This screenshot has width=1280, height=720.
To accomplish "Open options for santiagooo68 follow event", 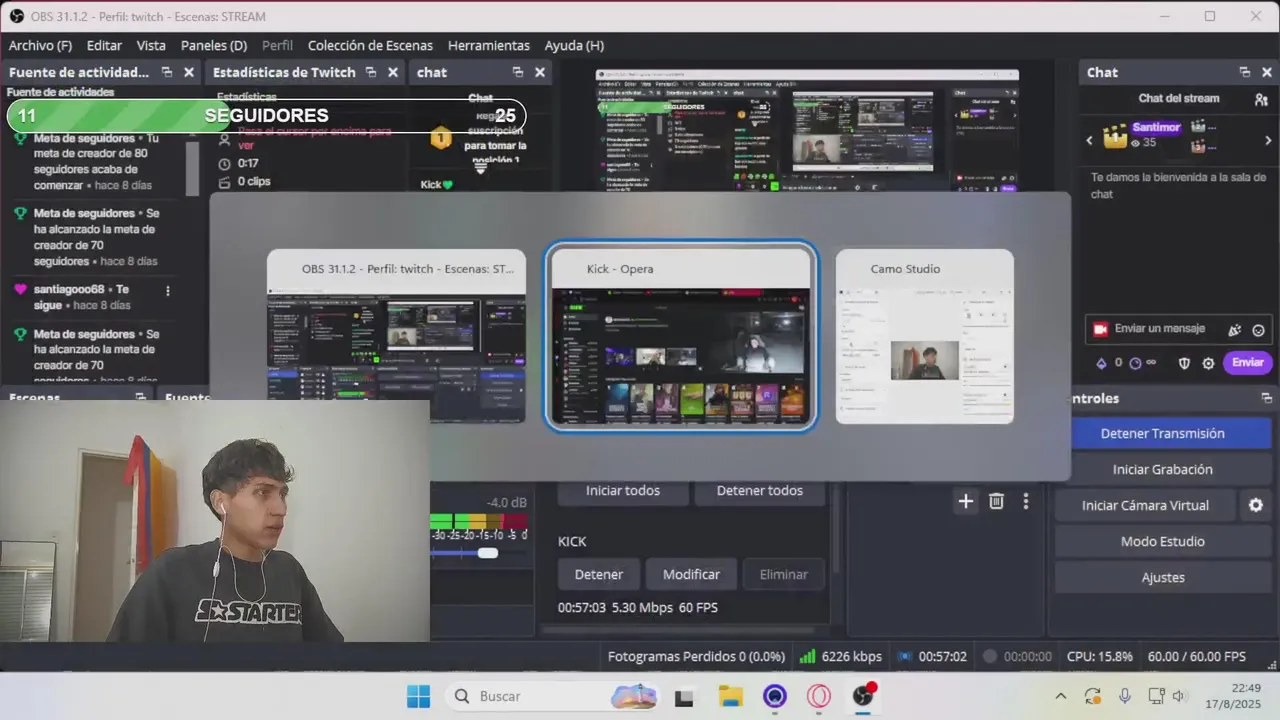I will click(x=168, y=291).
